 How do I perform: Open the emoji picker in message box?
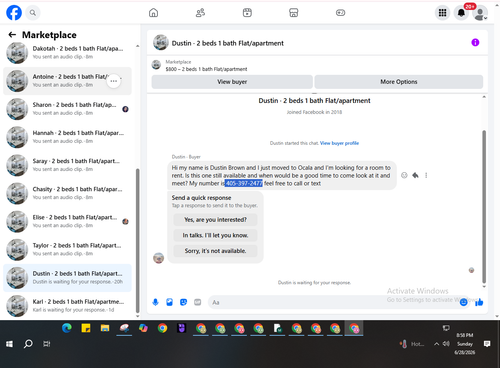[x=463, y=302]
